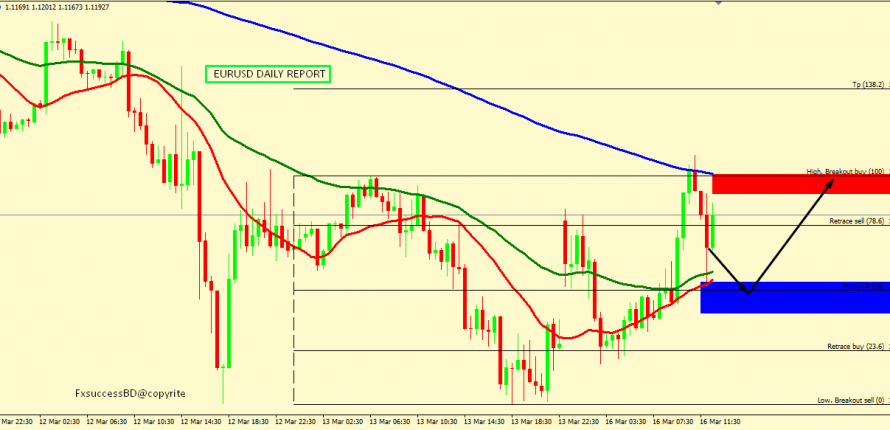Click the Retrace sell (78.6) label
890x430 pixels.
point(857,221)
